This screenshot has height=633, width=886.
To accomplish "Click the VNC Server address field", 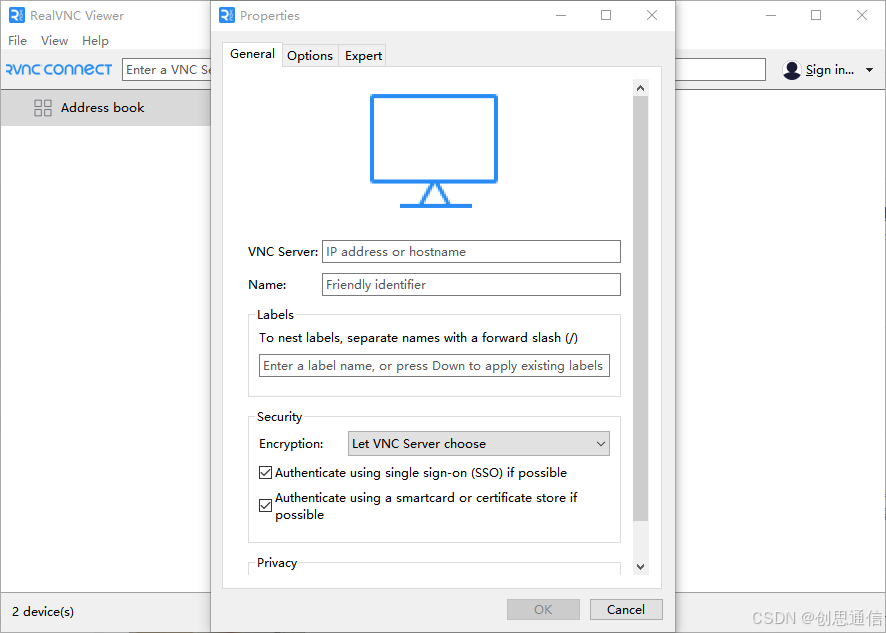I will pos(471,252).
